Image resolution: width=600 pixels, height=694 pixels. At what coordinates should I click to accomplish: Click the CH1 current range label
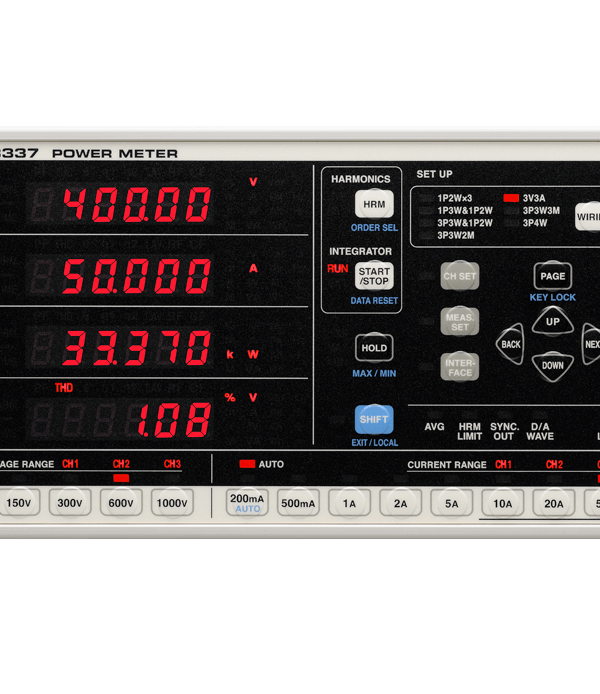pos(504,464)
